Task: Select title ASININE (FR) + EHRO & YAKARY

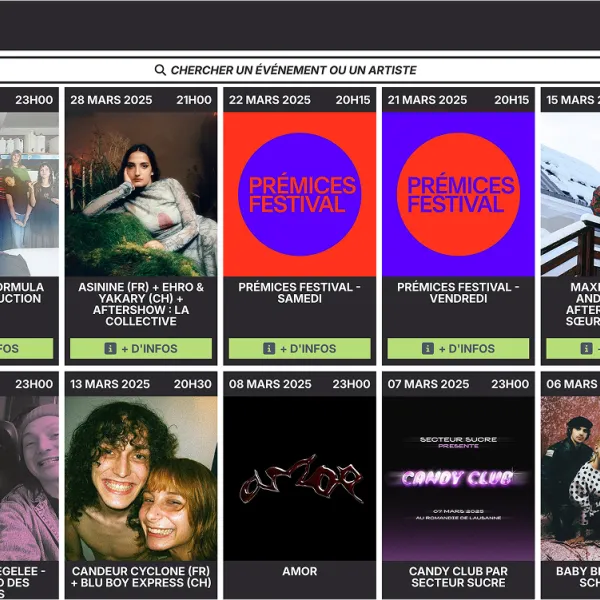Action: pos(141,304)
